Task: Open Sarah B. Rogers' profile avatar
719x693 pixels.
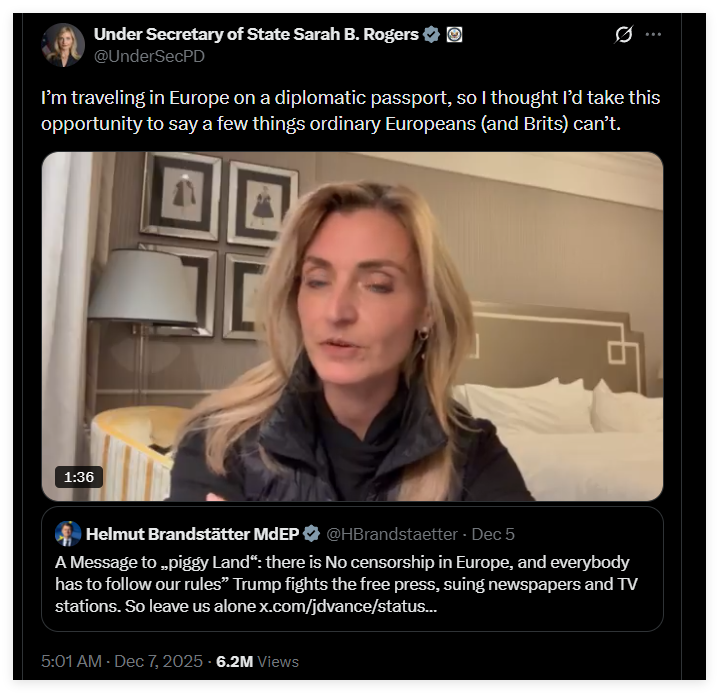Action: 63,44
